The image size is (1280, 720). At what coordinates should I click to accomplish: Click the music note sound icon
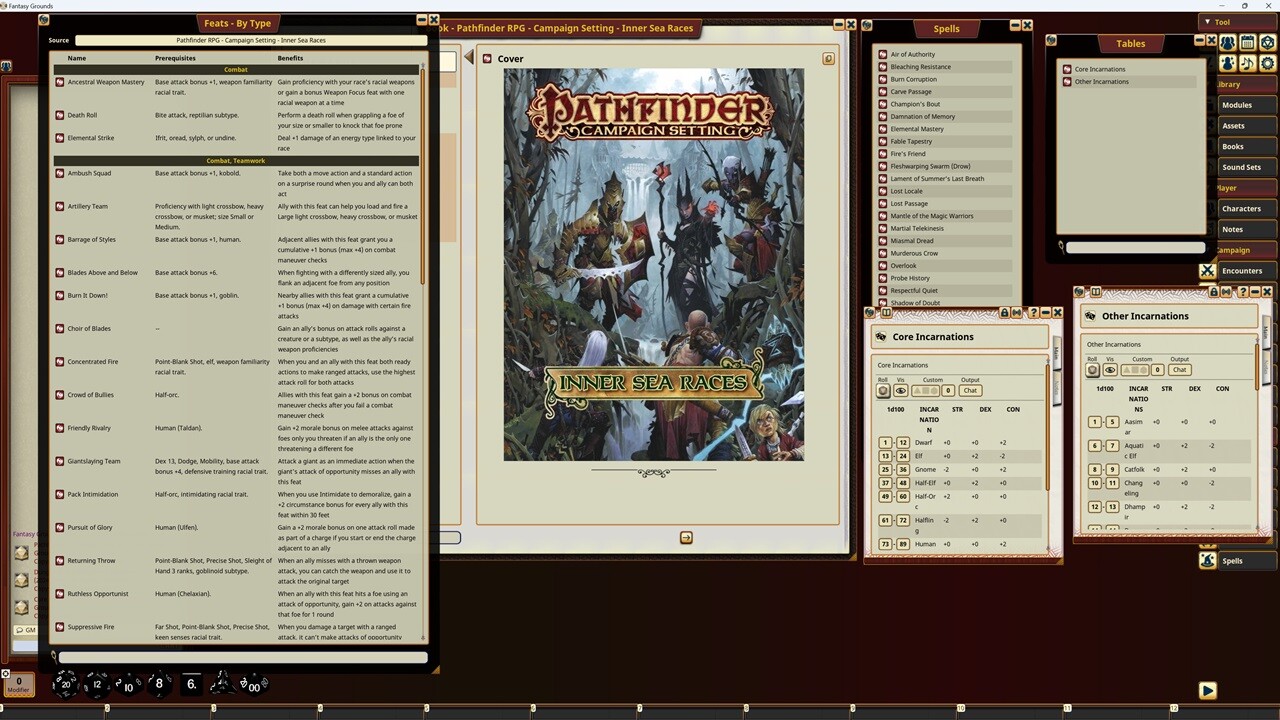(1247, 63)
